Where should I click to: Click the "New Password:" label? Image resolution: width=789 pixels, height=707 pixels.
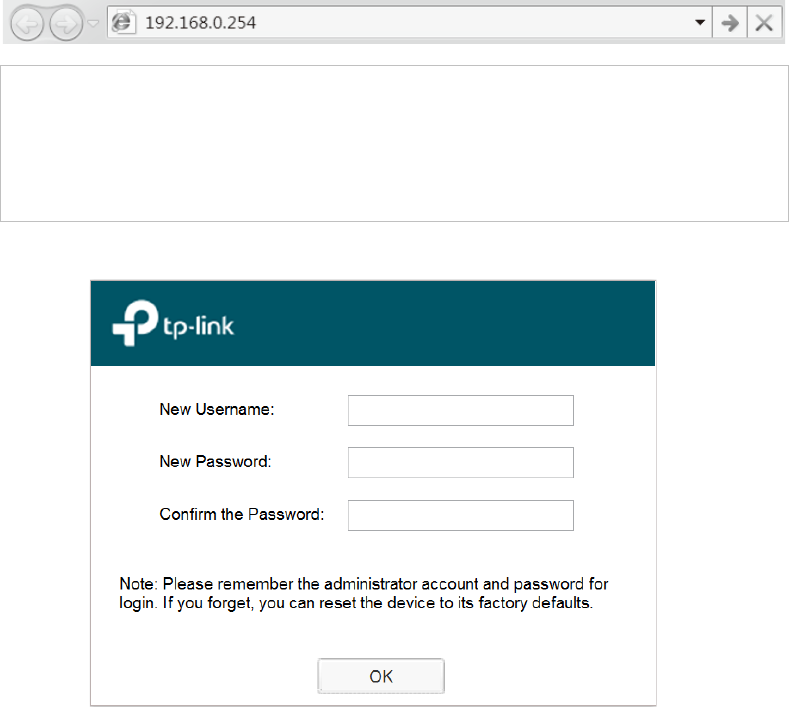pos(215,461)
